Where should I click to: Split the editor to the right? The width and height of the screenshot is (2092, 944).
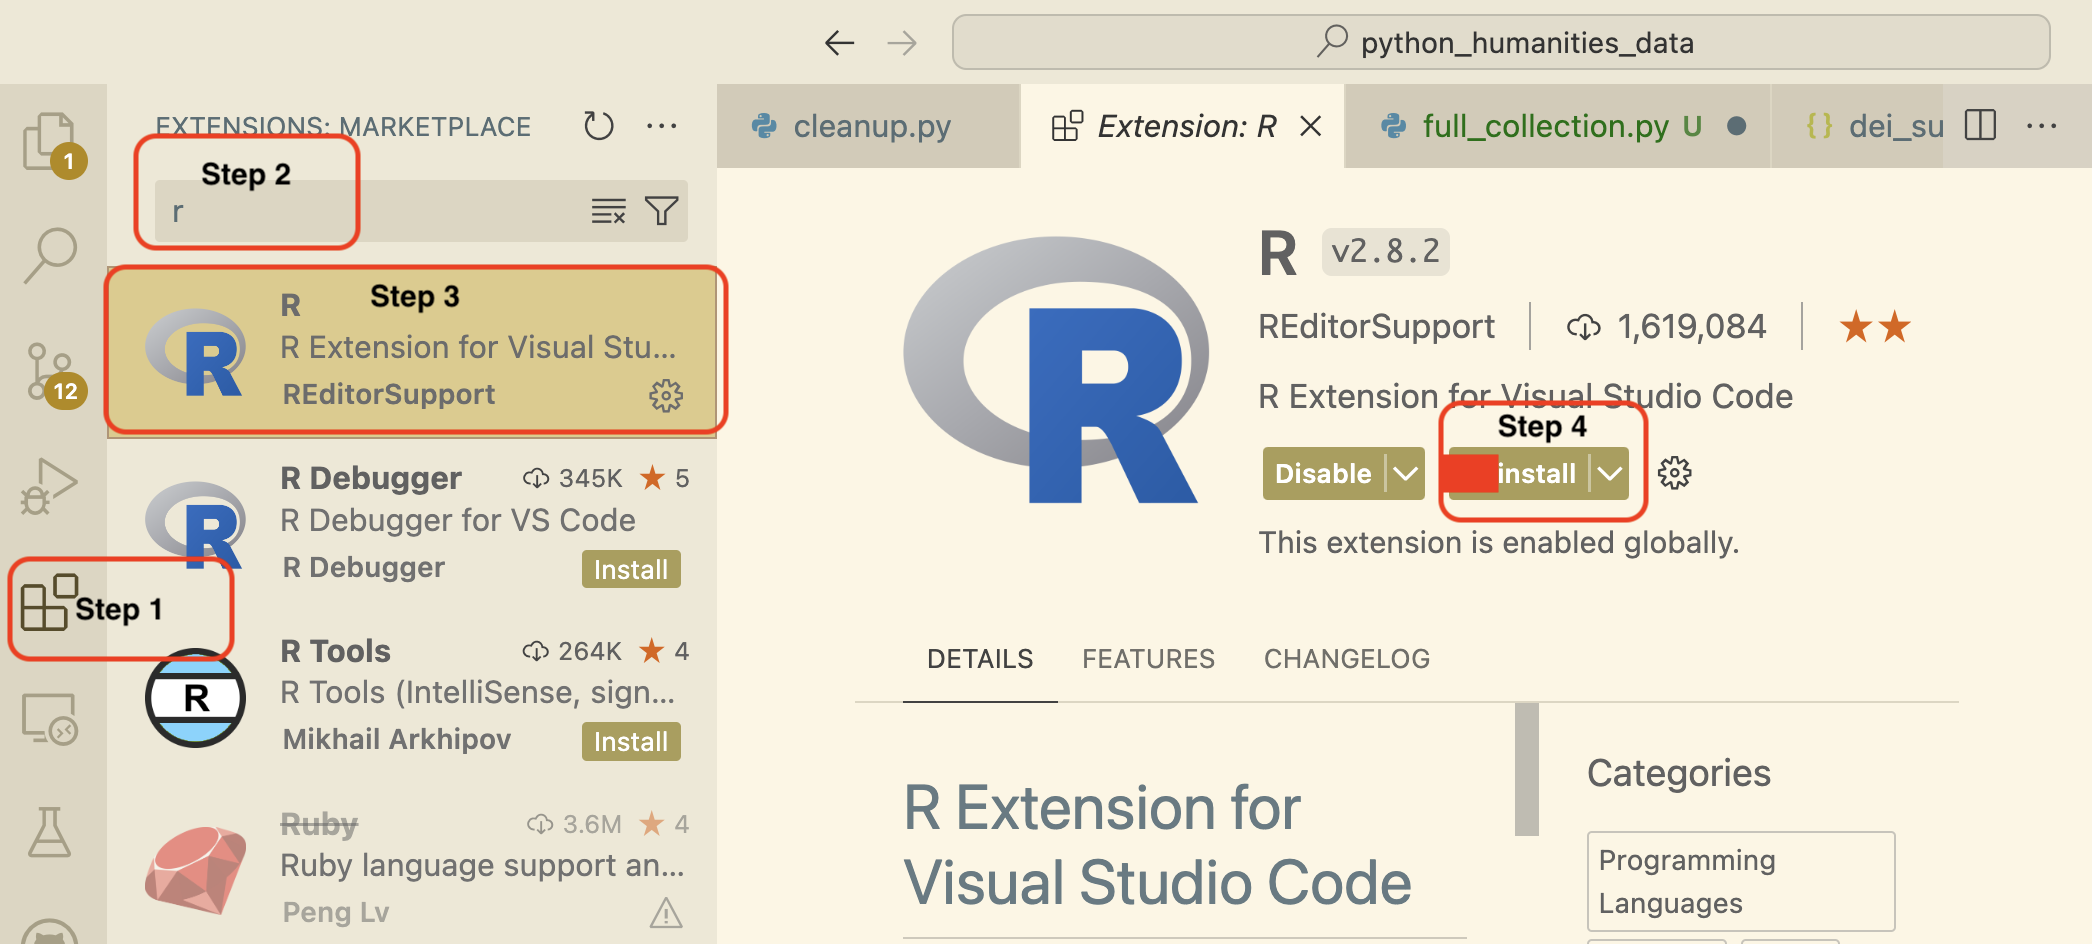pos(1980,126)
